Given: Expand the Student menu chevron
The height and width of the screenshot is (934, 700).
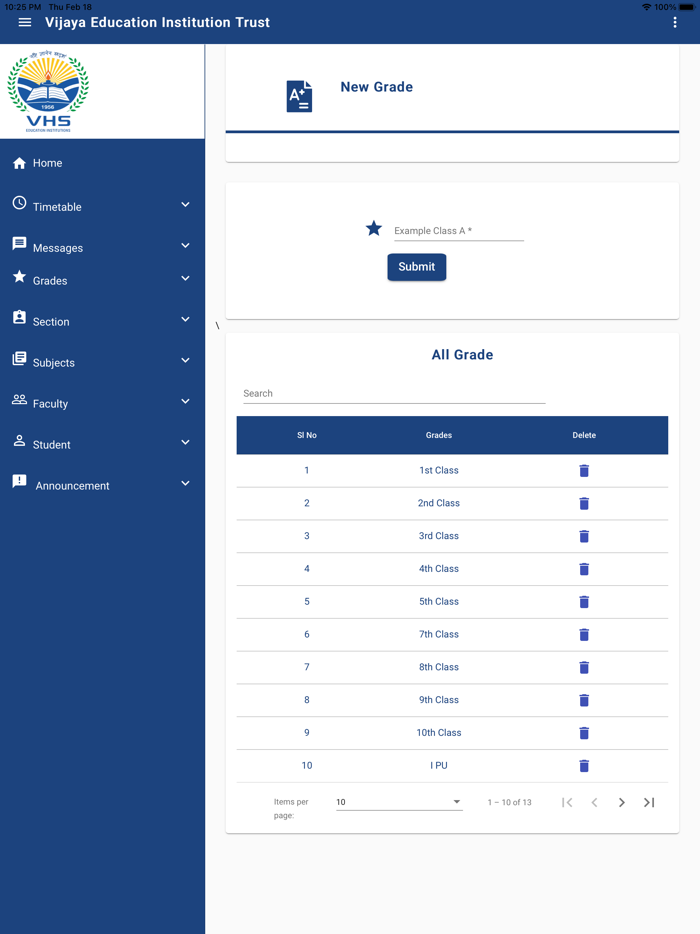Looking at the screenshot, I should (185, 443).
